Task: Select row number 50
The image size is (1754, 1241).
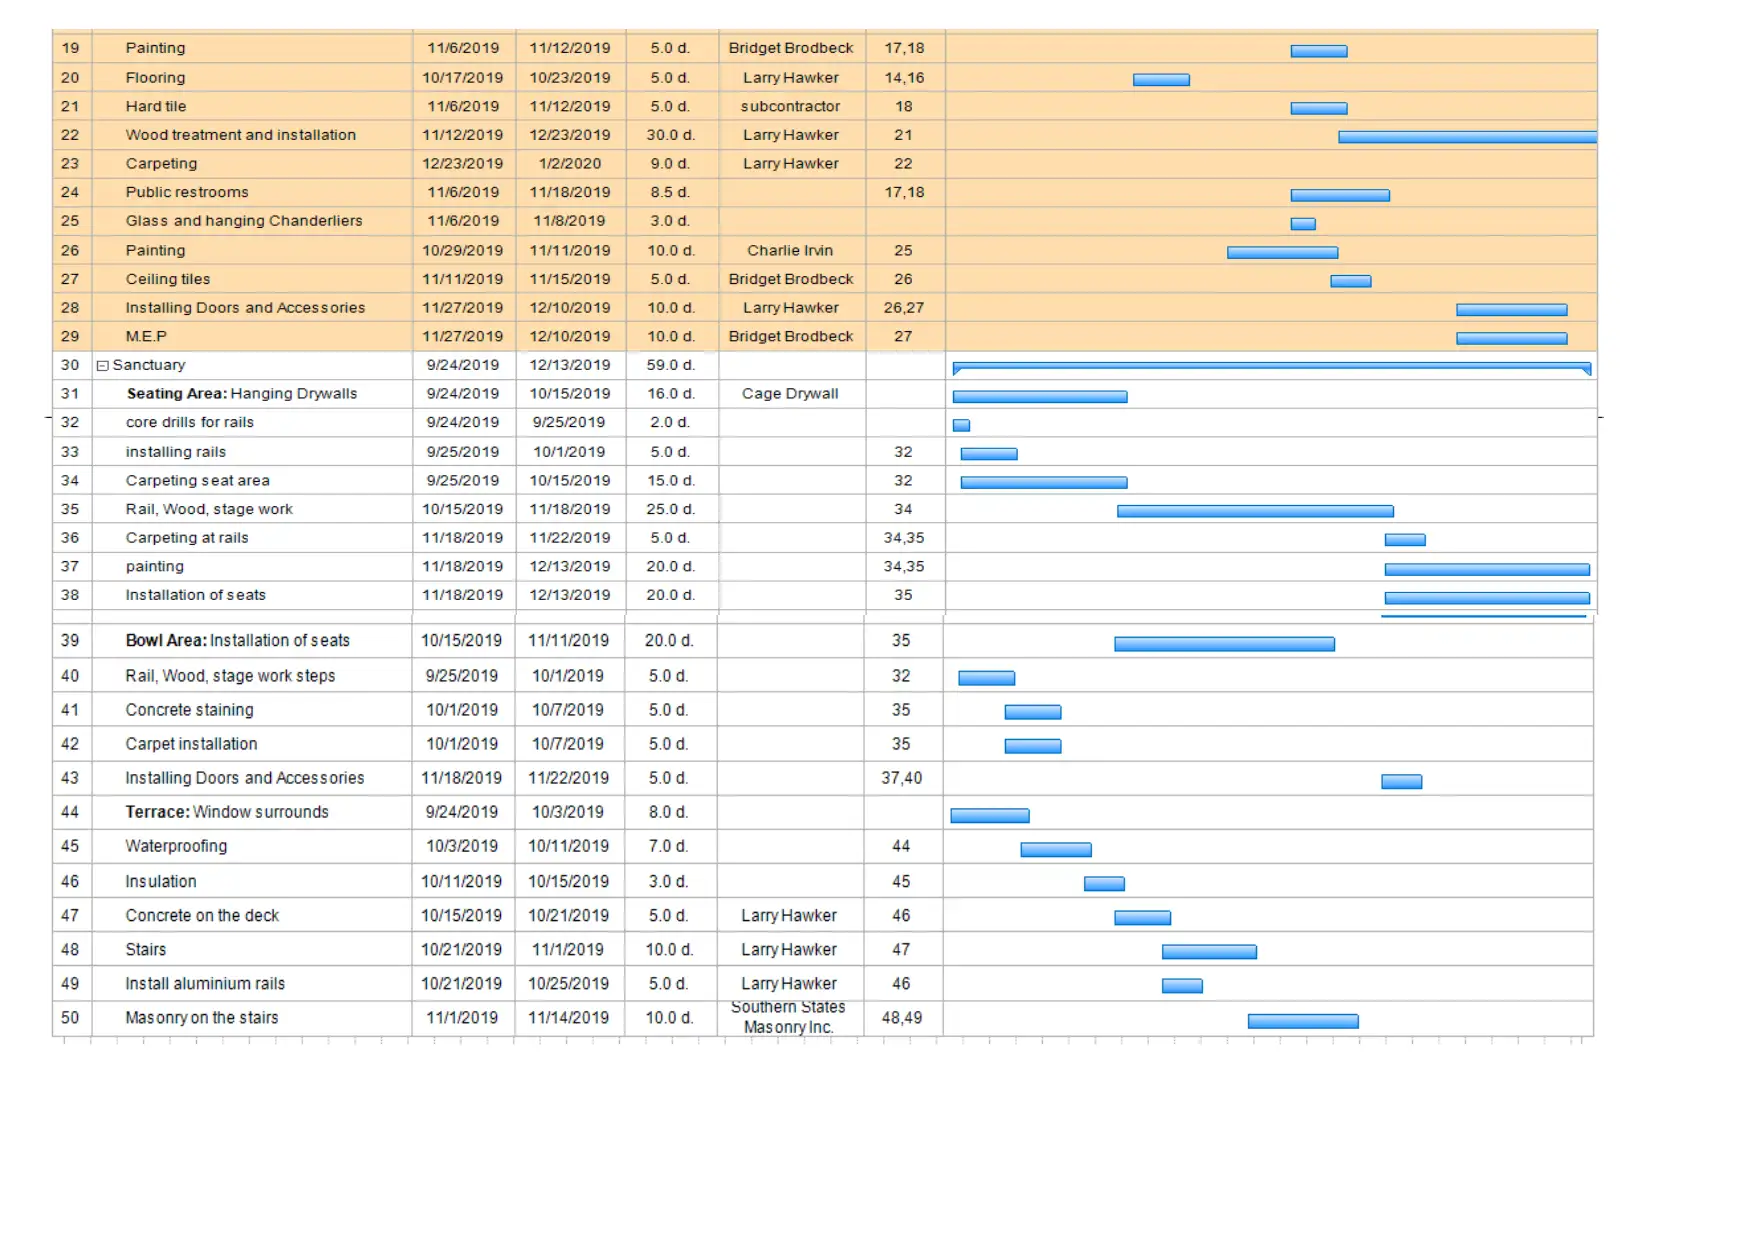Action: 70,1018
